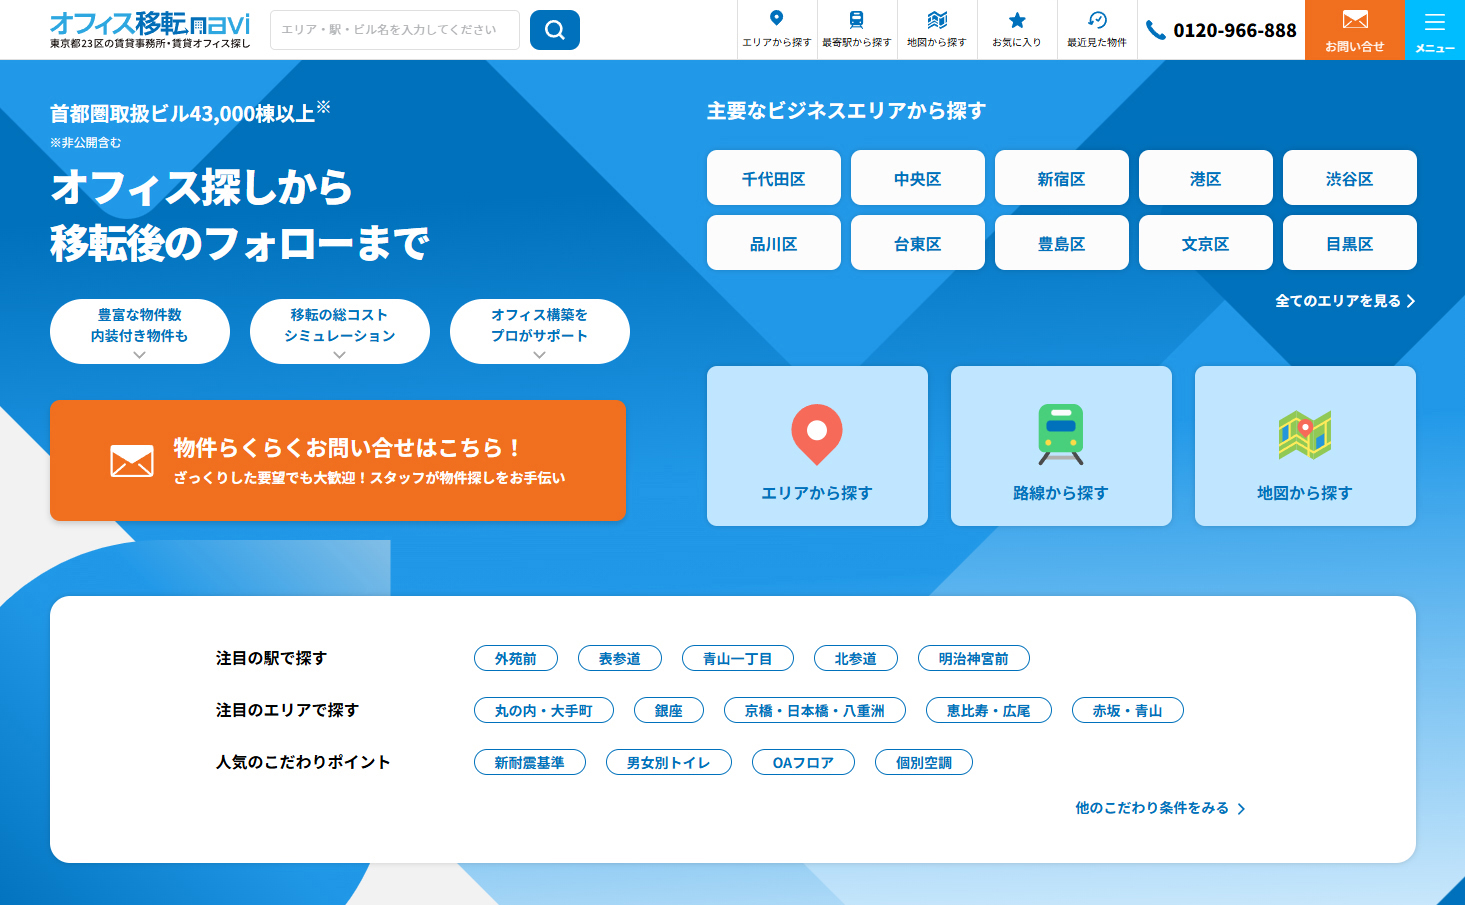The width and height of the screenshot is (1465, 905).
Task: Choose the 赤坂・青山 area tag
Action: point(1128,710)
